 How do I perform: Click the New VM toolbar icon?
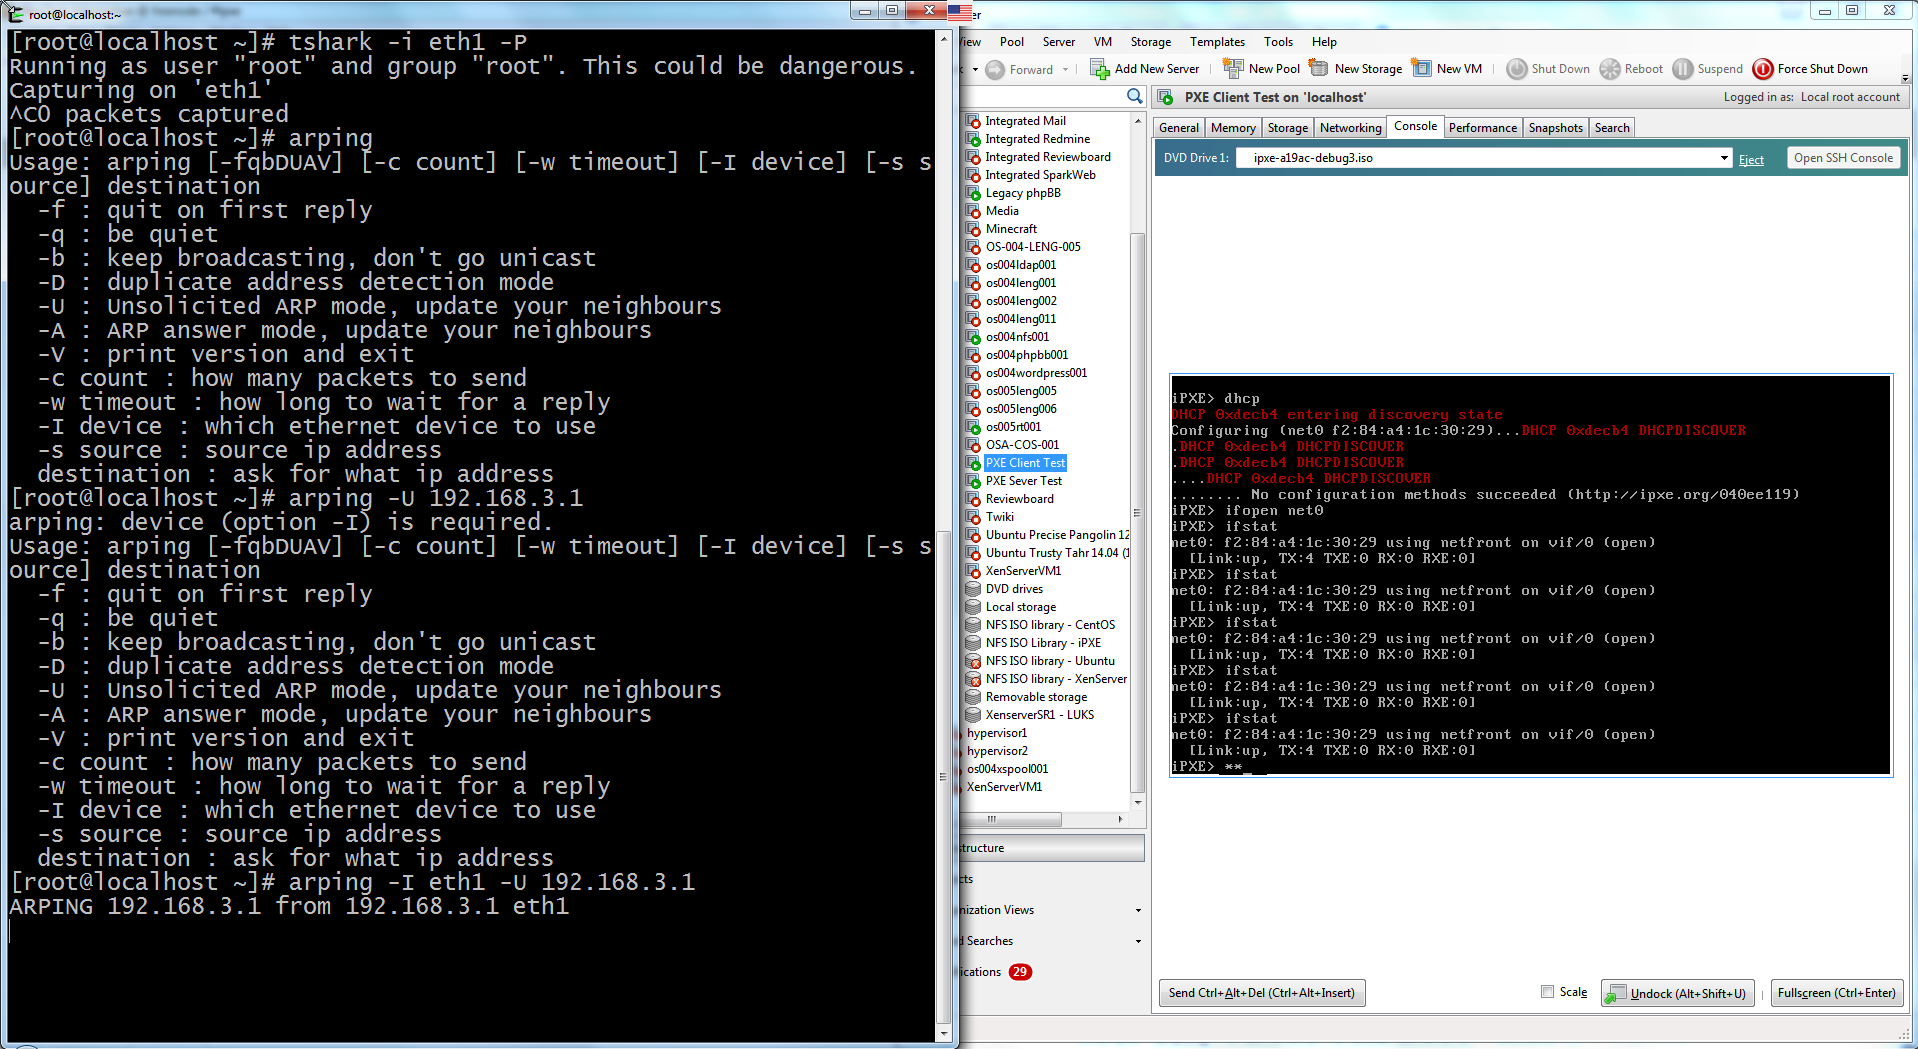(1421, 69)
